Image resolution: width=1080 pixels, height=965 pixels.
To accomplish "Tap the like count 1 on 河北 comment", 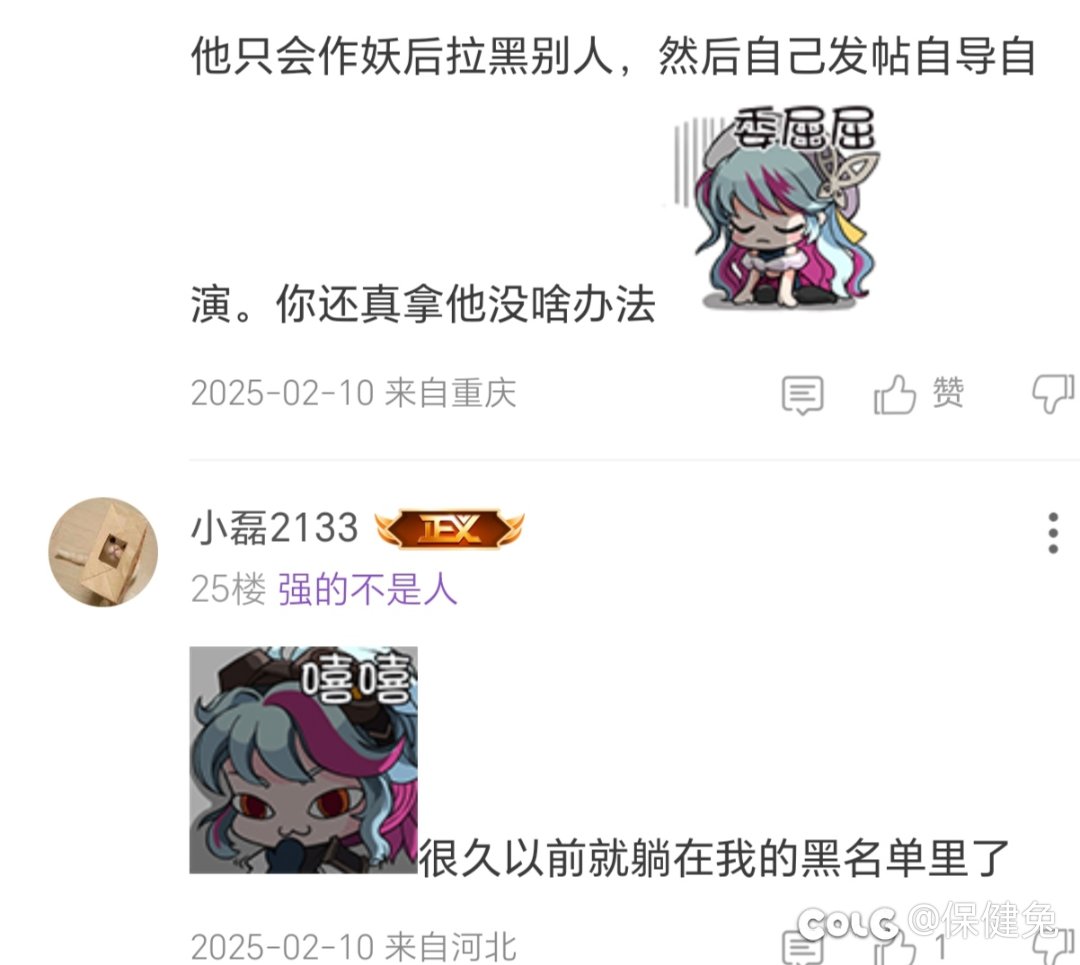I will (941, 948).
